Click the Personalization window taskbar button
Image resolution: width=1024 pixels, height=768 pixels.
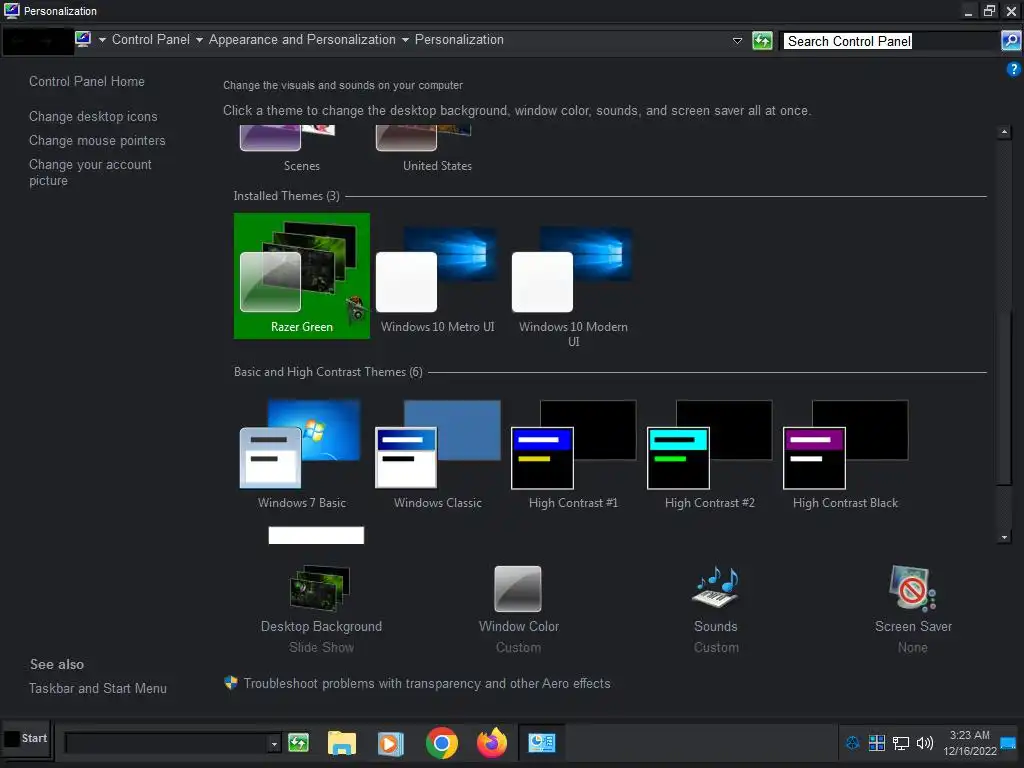click(541, 743)
